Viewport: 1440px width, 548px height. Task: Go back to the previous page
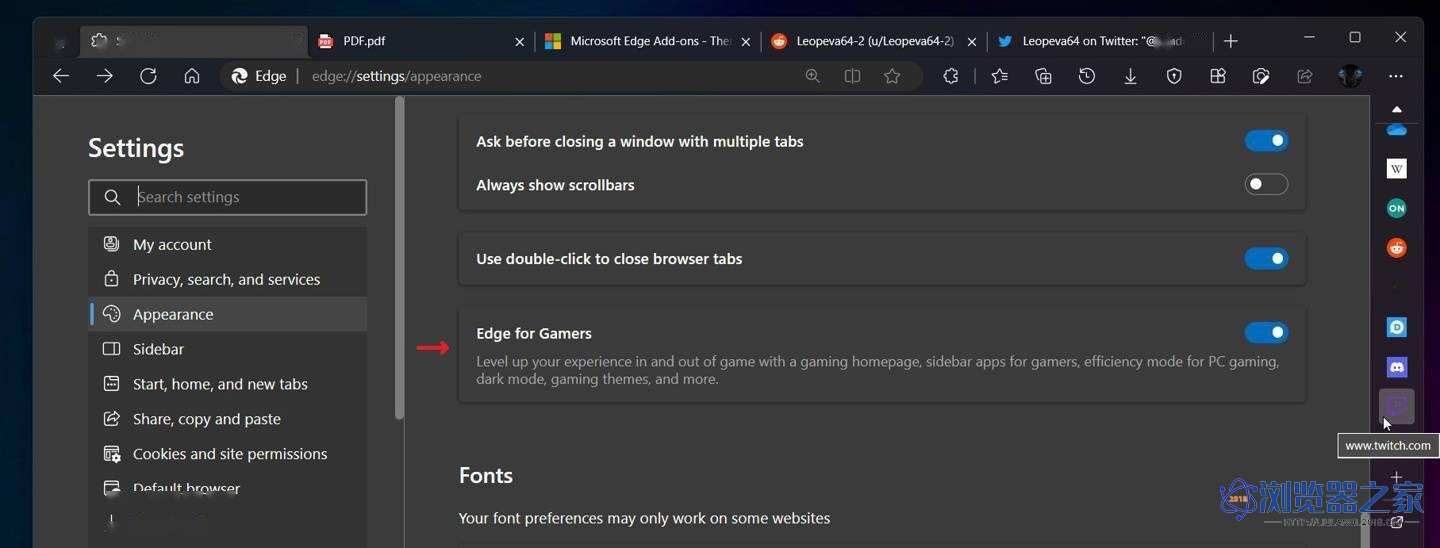[61, 76]
